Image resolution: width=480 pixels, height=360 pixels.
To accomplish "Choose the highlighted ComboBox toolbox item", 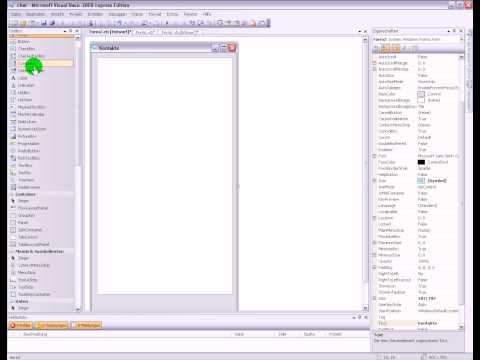I will (41, 63).
